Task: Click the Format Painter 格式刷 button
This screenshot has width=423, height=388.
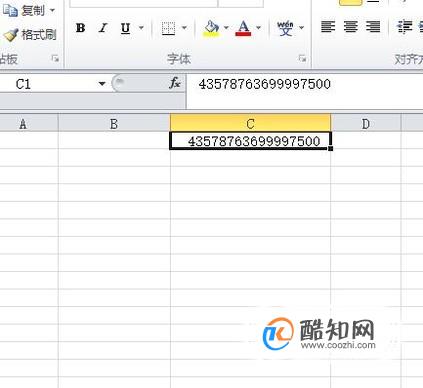Action: [x=30, y=35]
